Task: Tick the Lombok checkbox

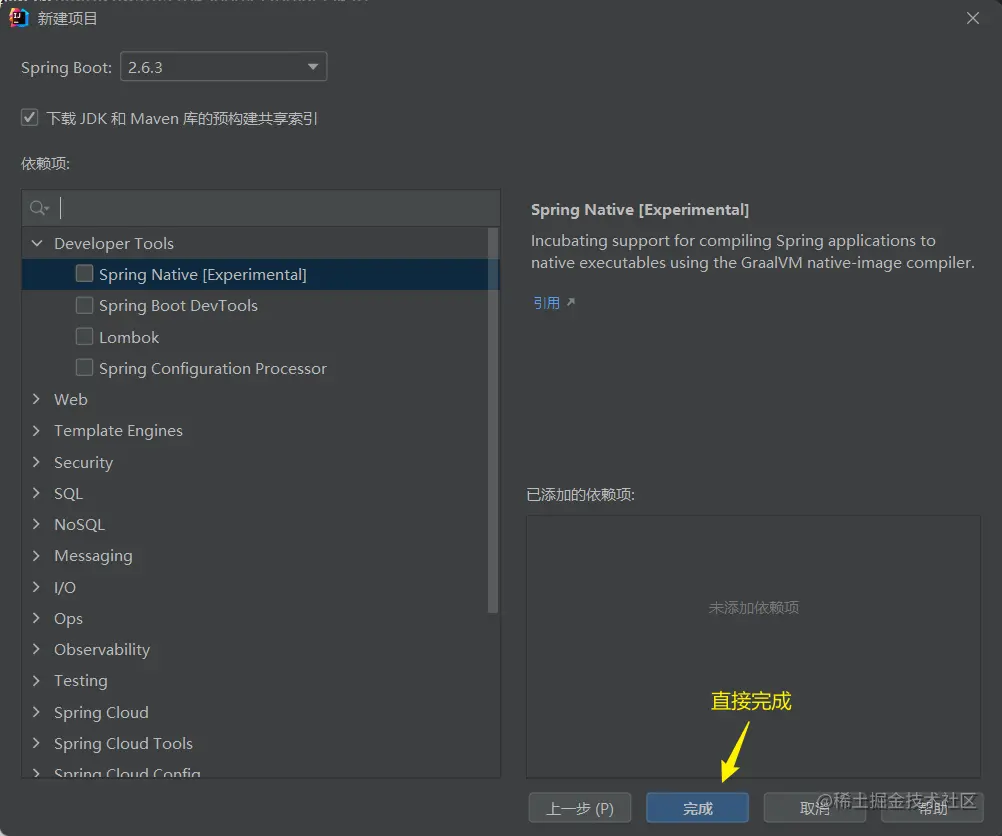Action: pos(84,336)
